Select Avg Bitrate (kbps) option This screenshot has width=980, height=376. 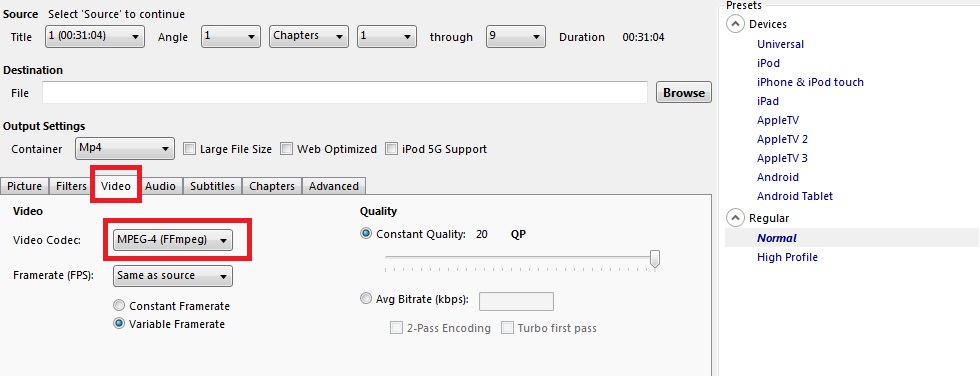(366, 299)
